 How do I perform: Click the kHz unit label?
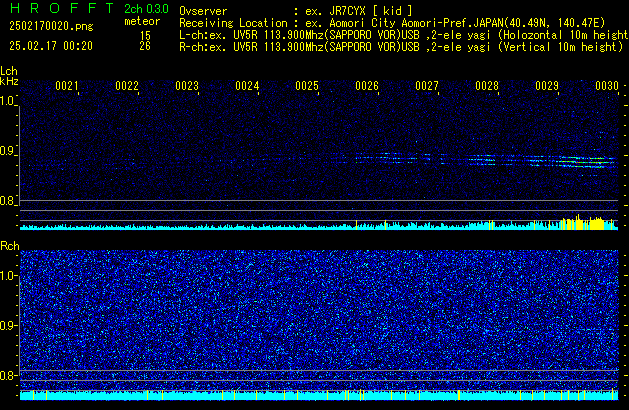tap(9, 81)
